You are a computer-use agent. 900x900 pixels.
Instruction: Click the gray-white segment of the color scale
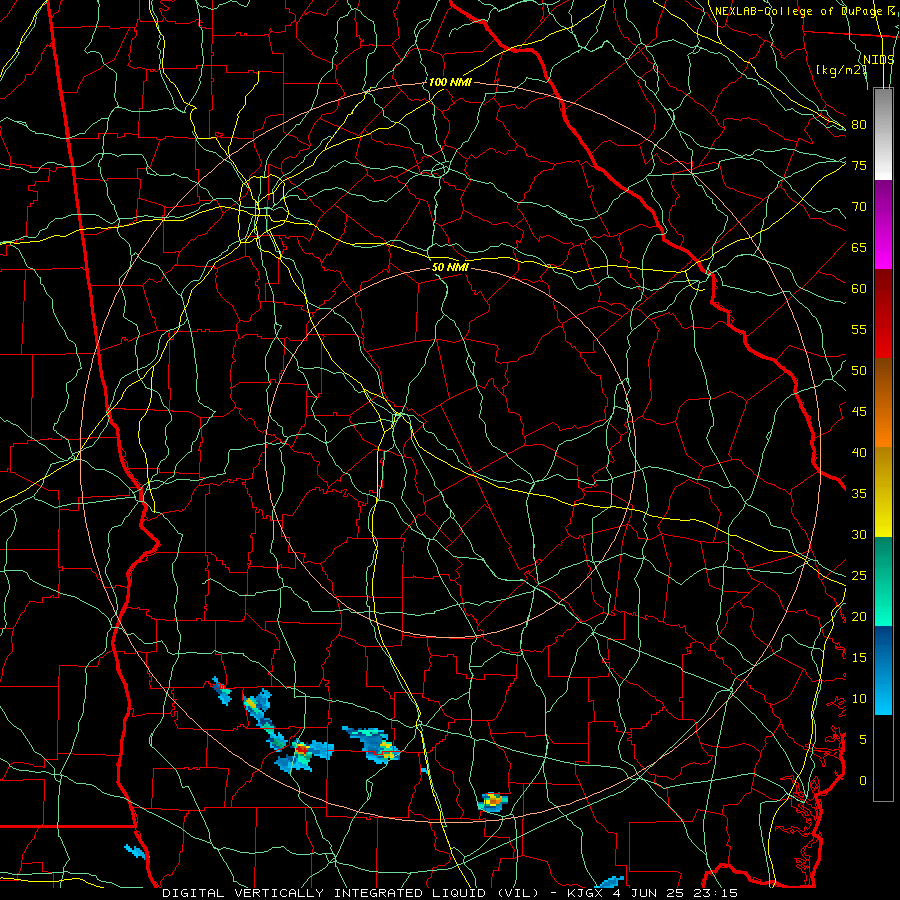pos(883,134)
